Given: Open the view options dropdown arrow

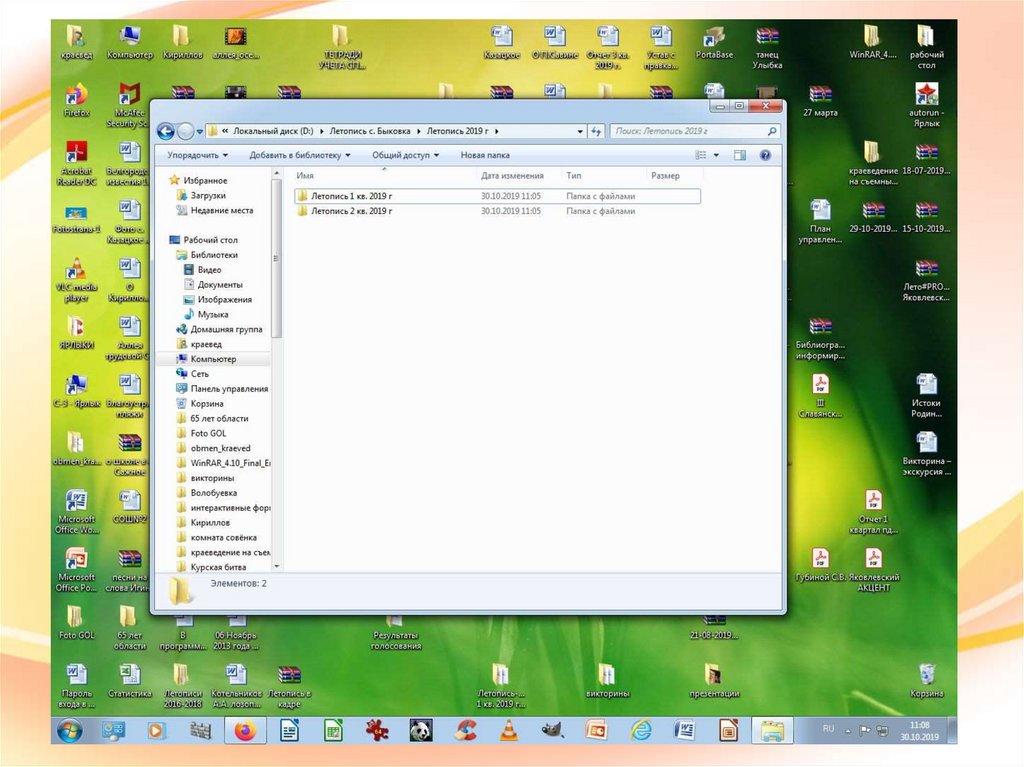Looking at the screenshot, I should [x=716, y=155].
